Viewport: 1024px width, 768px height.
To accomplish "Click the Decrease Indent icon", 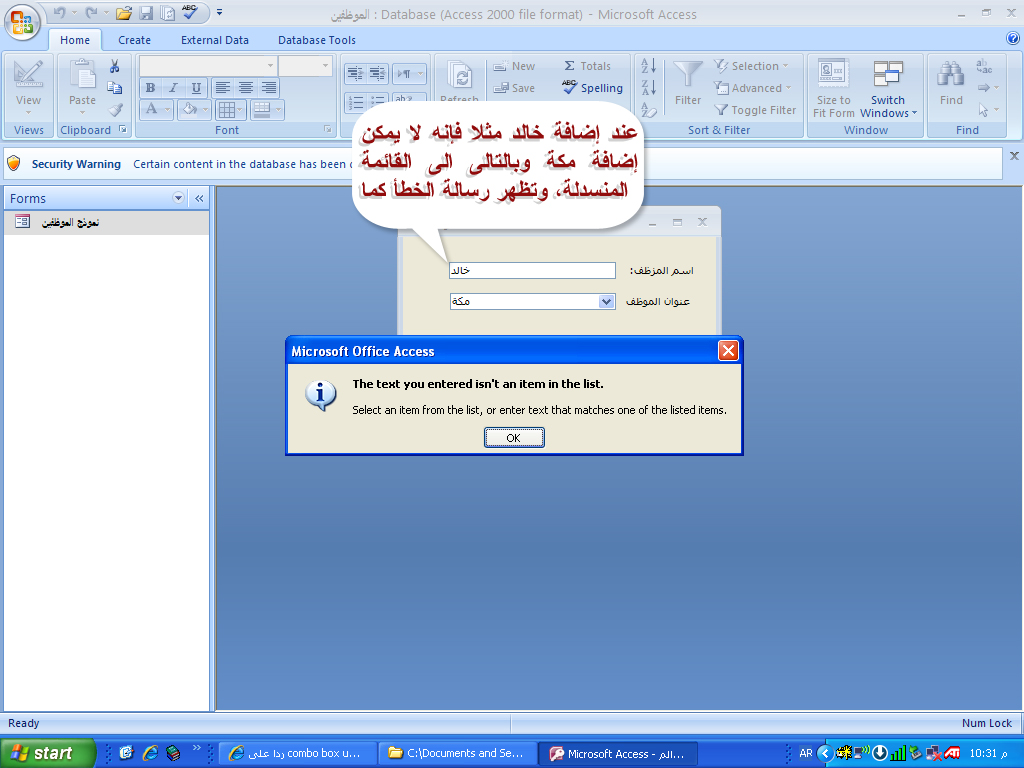I will pos(355,72).
